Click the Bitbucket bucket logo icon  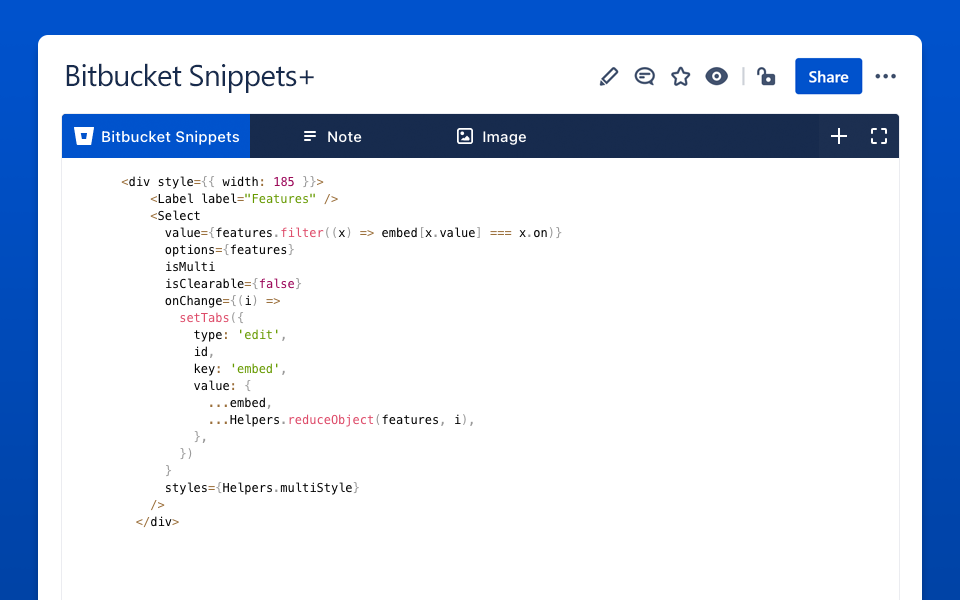pyautogui.click(x=84, y=136)
